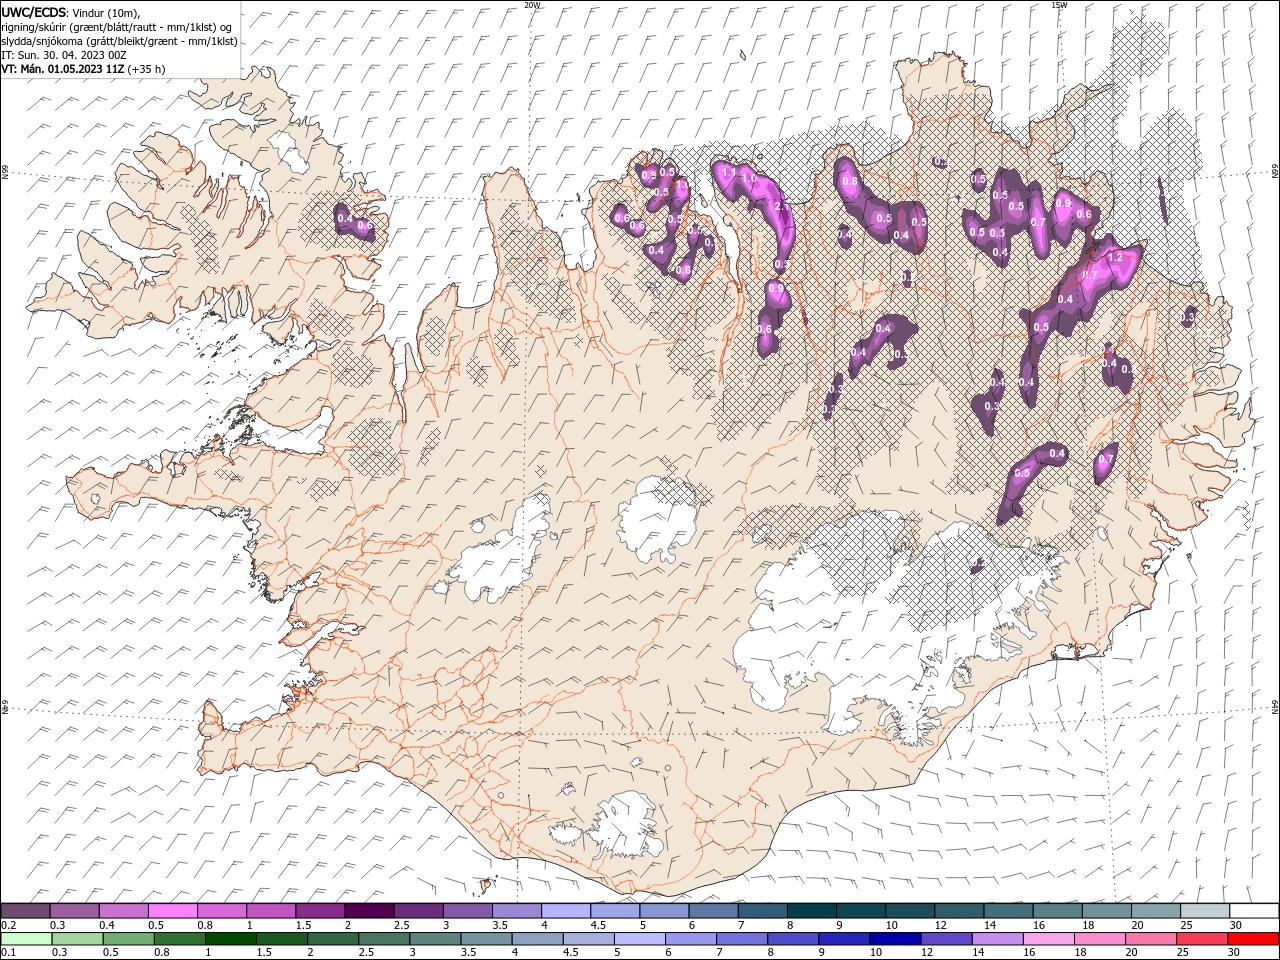1280x960 pixels.
Task: Select the bright pink 0.5 snow scale swatch
Action: 173,911
